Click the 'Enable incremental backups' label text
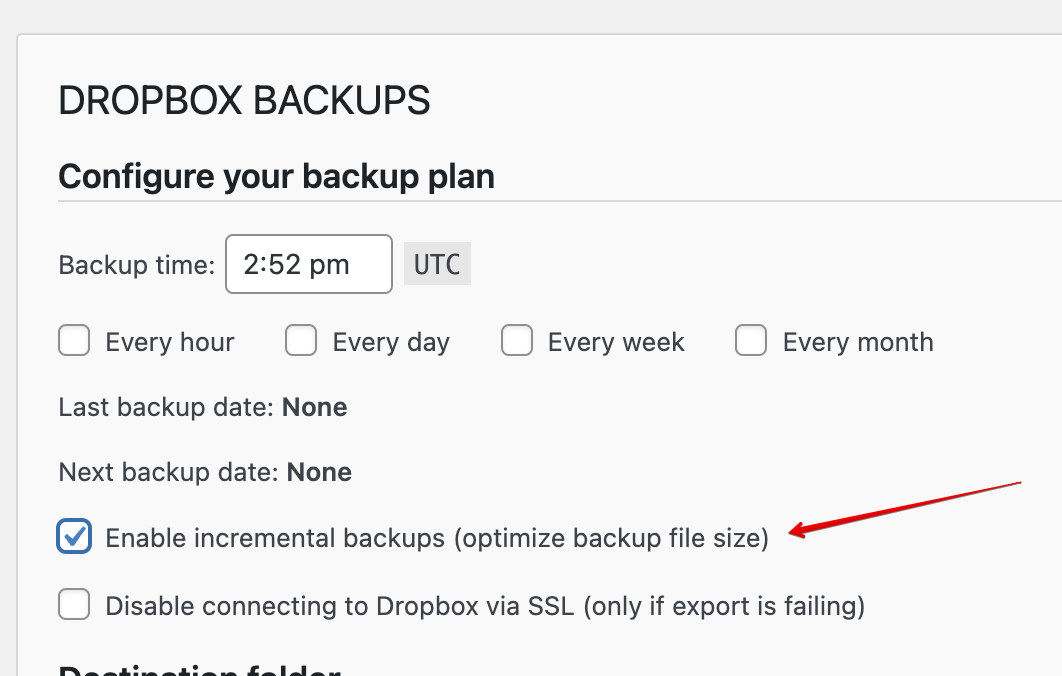 (437, 538)
